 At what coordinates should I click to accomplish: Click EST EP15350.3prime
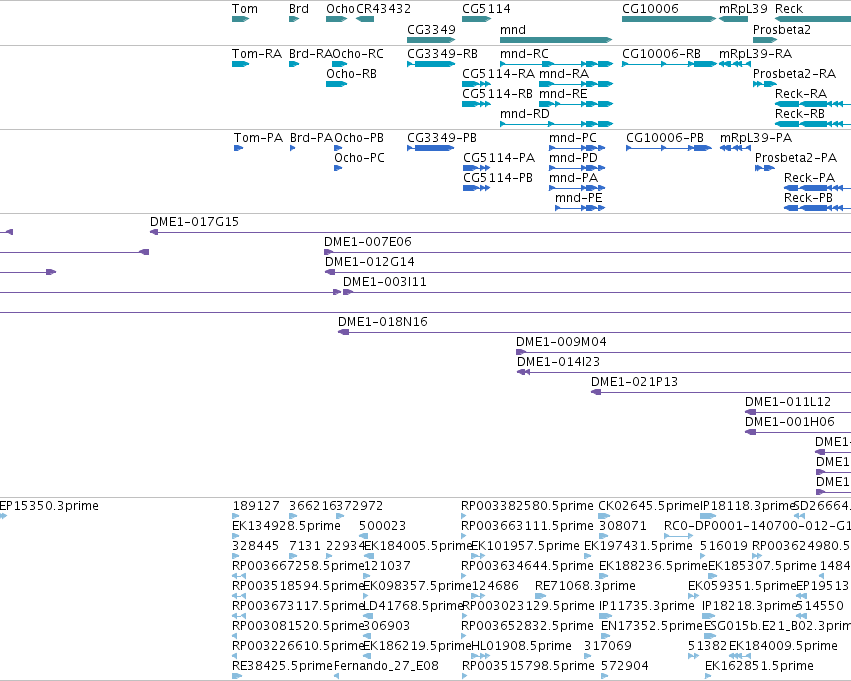click(x=3, y=516)
